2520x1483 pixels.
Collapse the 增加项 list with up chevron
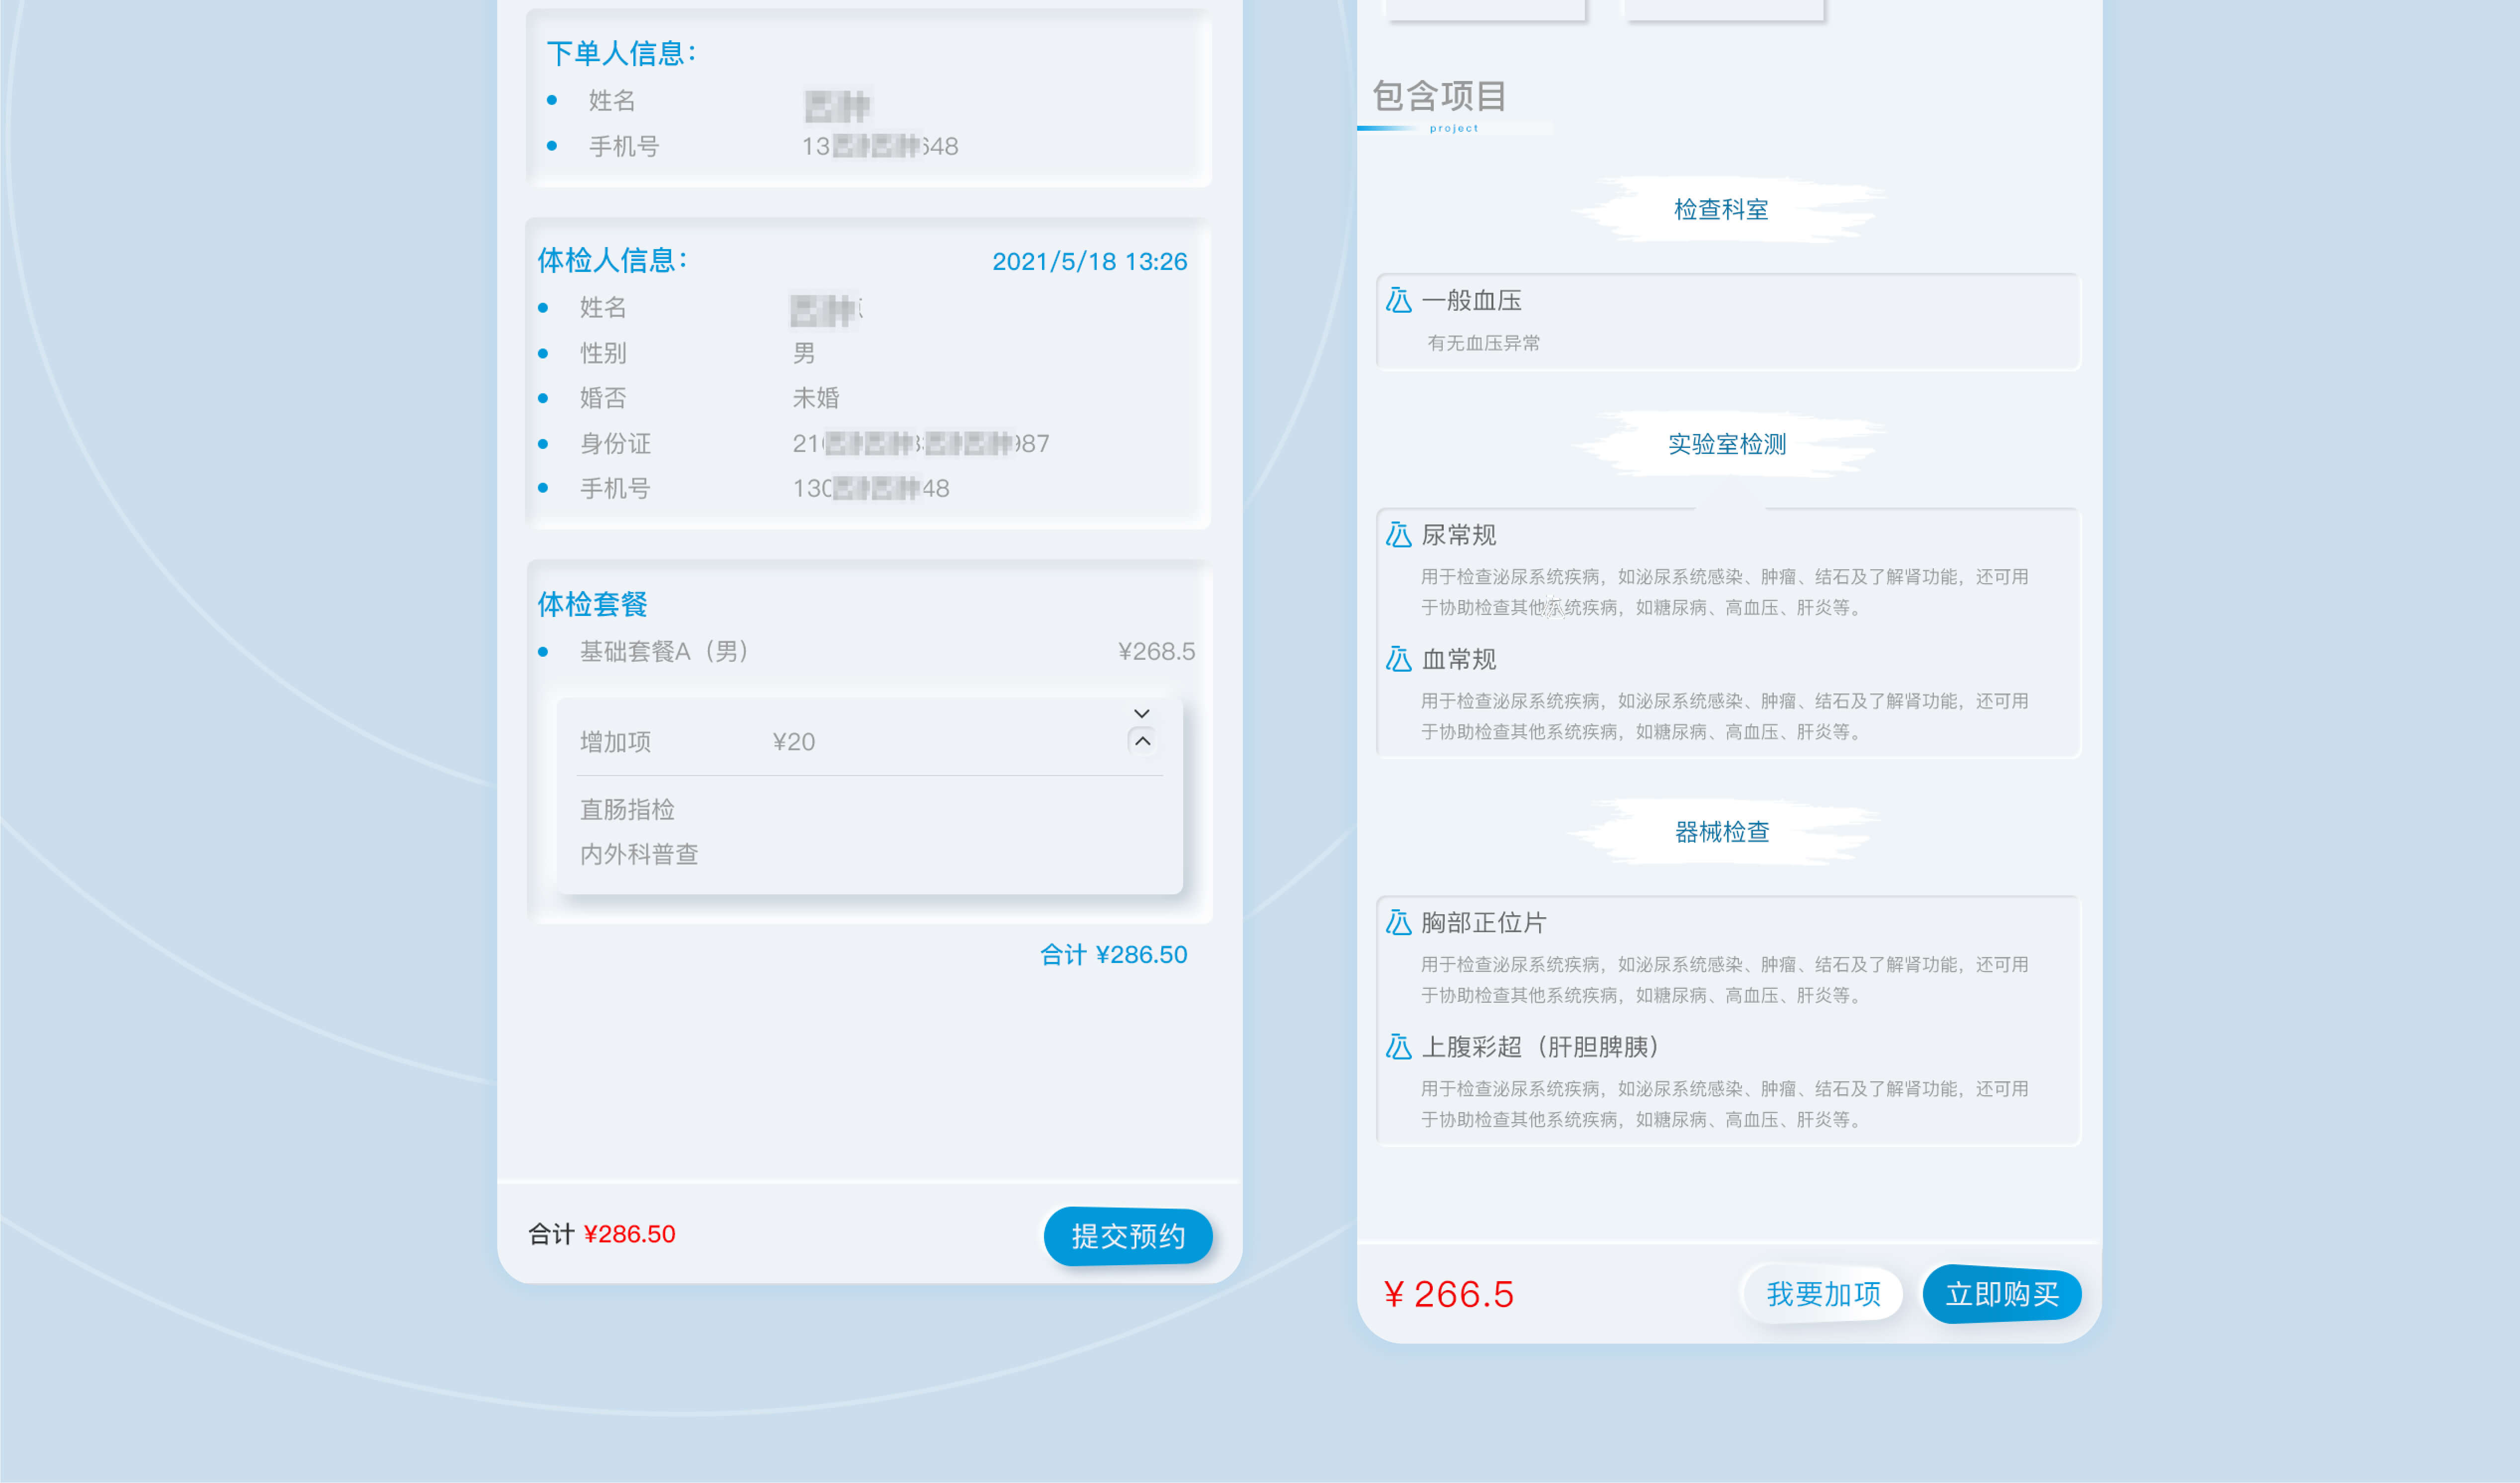pyautogui.click(x=1142, y=741)
